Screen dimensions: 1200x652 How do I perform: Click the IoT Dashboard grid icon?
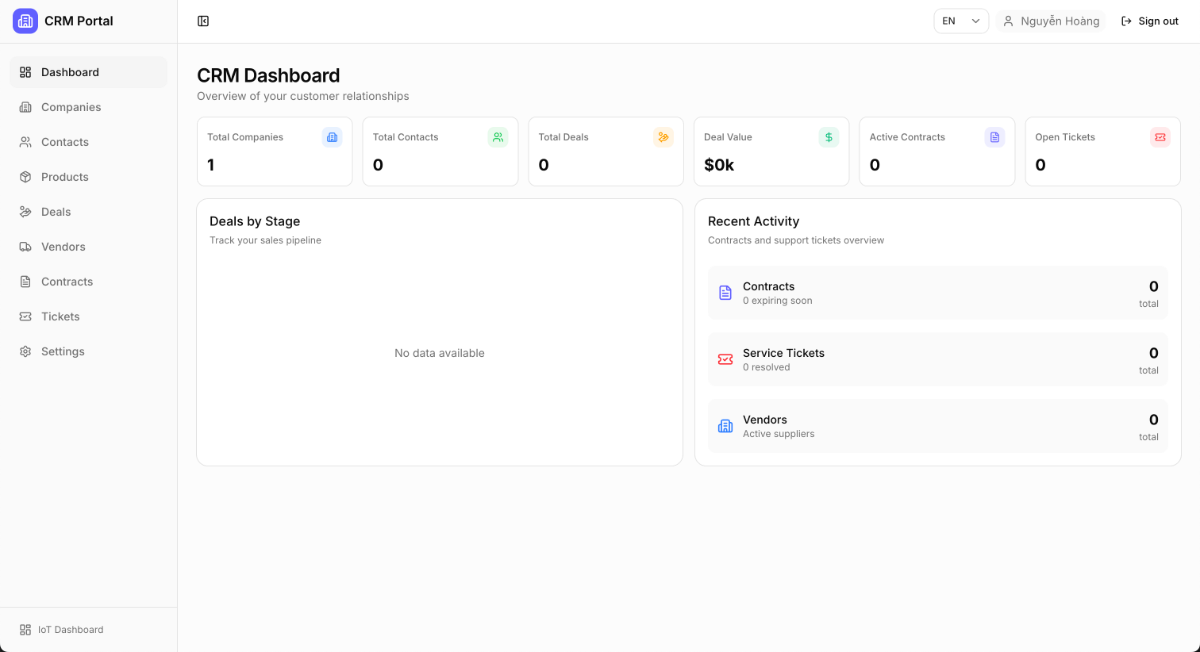[26, 630]
